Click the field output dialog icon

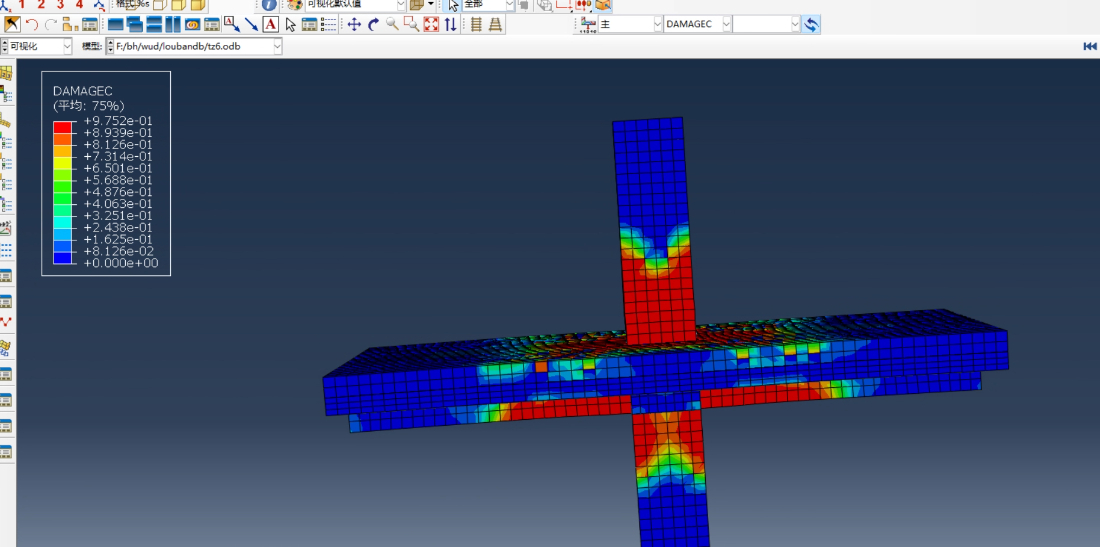coord(588,25)
